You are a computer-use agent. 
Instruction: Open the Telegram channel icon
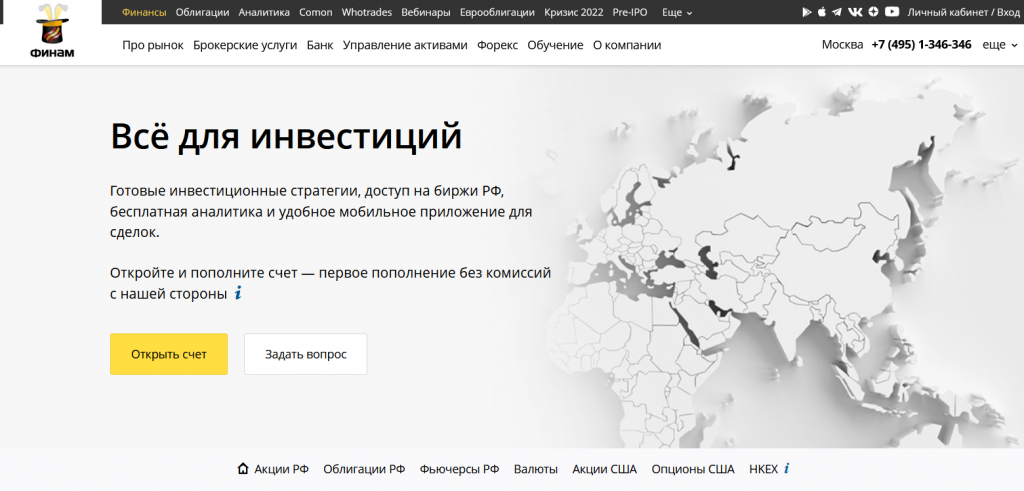[837, 12]
